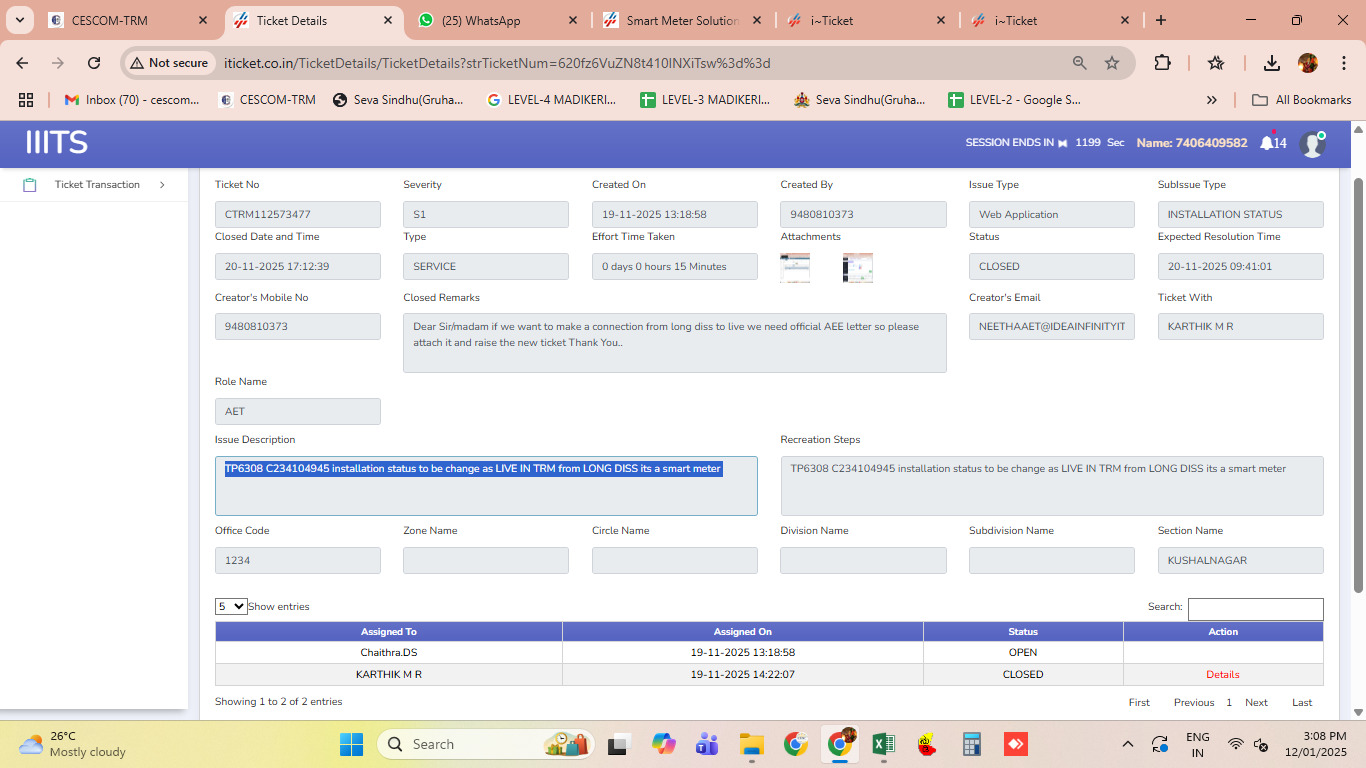Open the Chrome profile avatar in the toolbar

click(1307, 63)
